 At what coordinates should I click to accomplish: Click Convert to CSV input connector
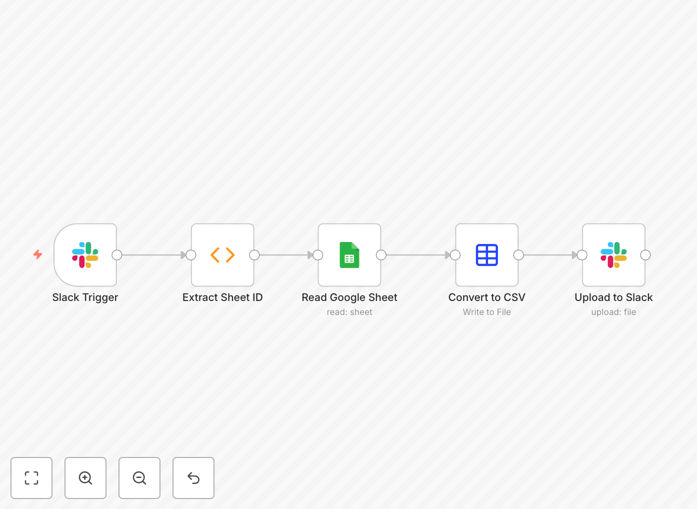455,255
